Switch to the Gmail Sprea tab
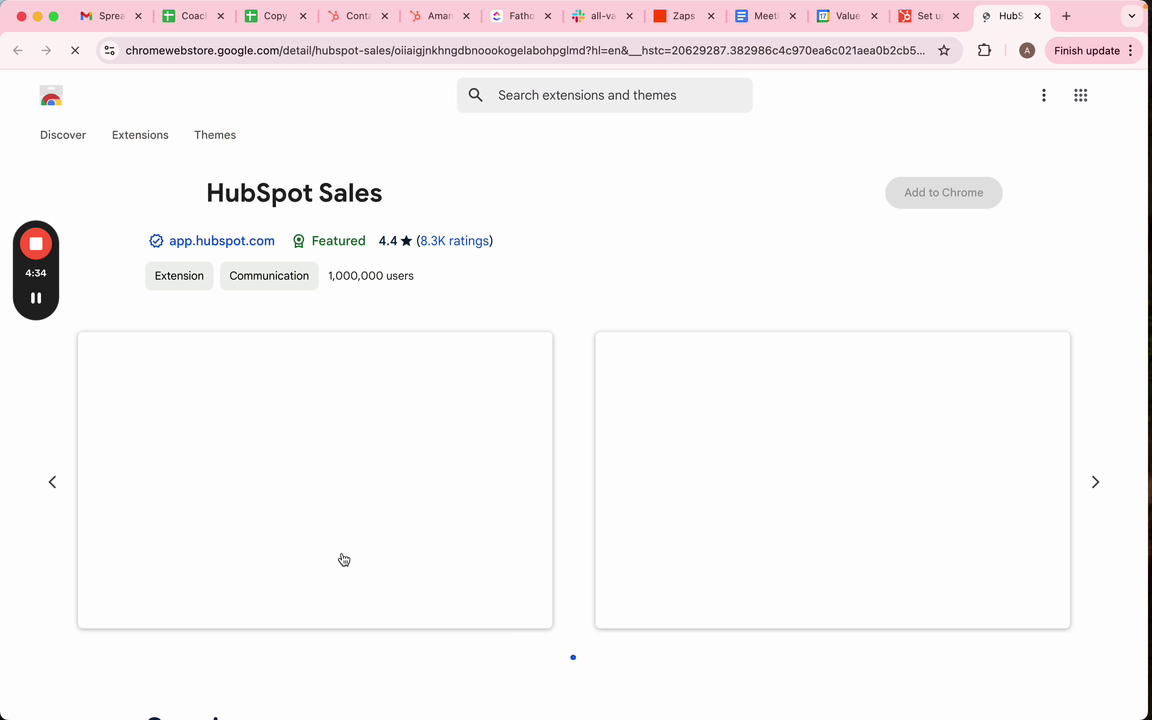The width and height of the screenshot is (1152, 720). coord(110,16)
